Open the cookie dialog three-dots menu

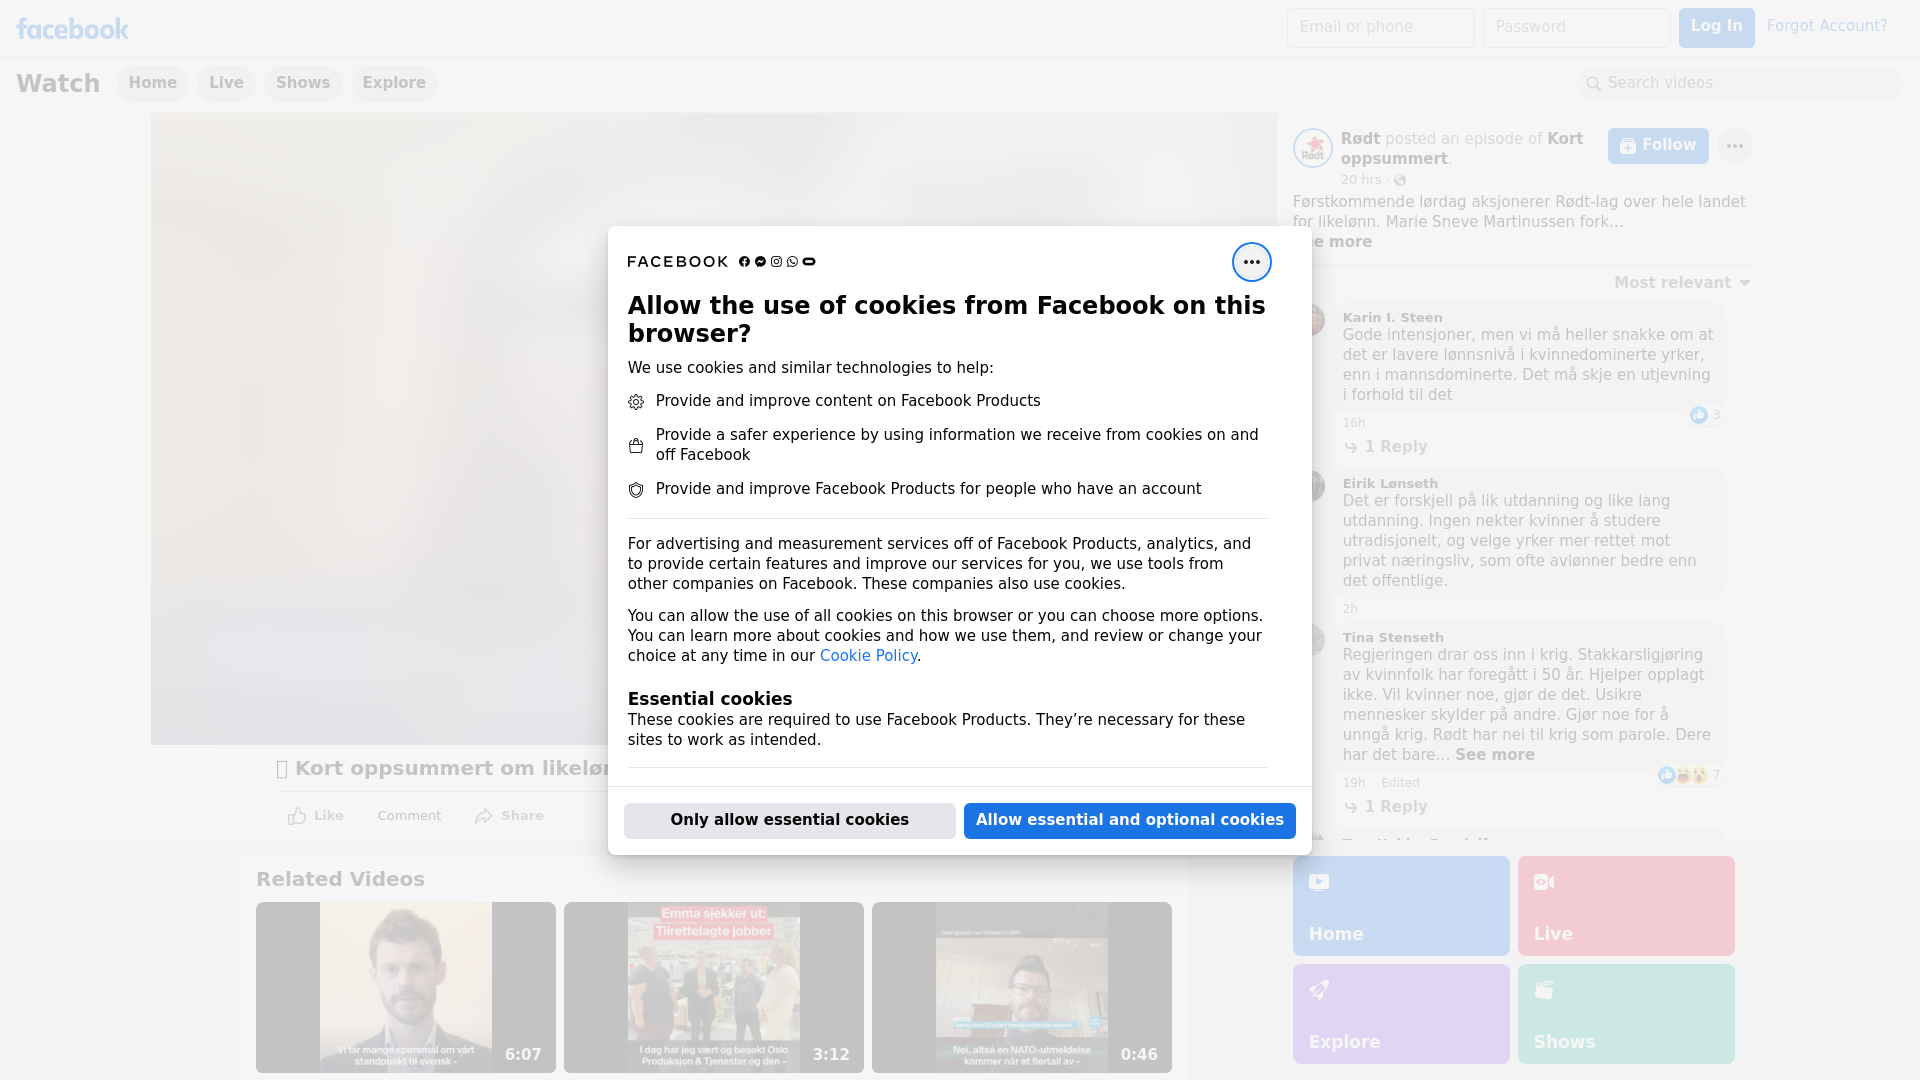(1251, 262)
